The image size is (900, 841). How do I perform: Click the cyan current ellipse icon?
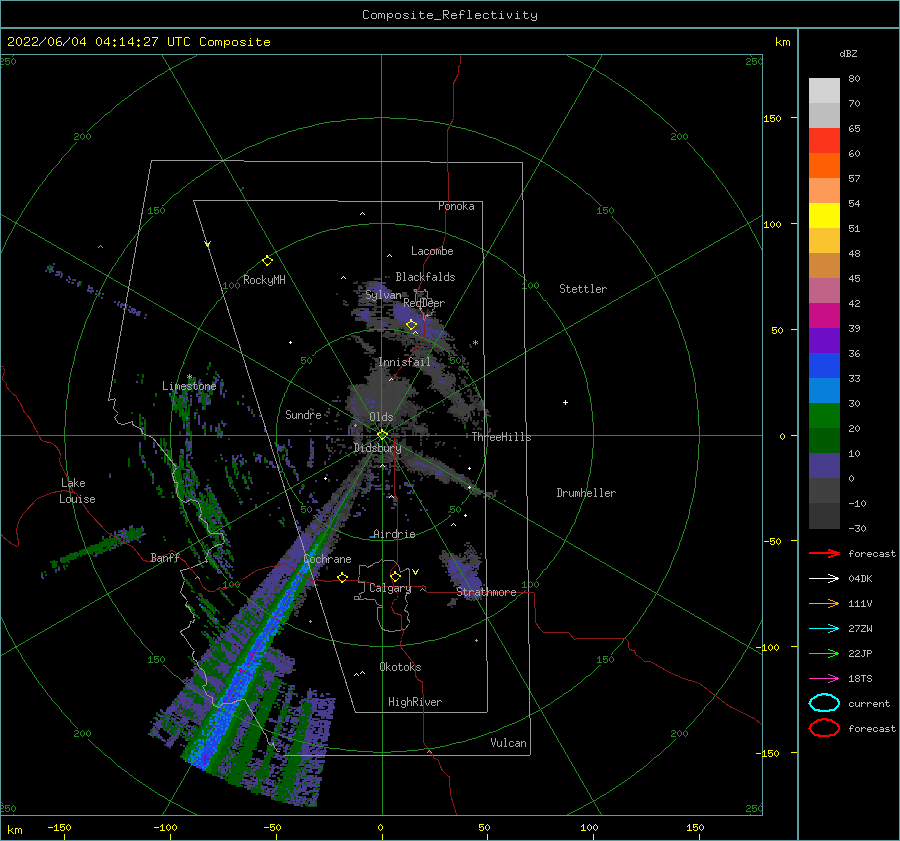824,703
